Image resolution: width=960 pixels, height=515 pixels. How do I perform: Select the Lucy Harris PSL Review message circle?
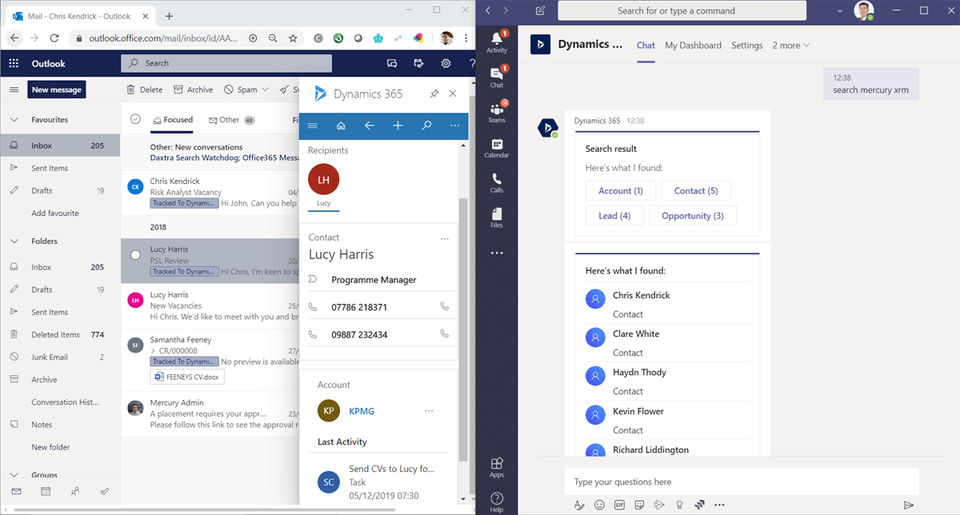(x=136, y=255)
